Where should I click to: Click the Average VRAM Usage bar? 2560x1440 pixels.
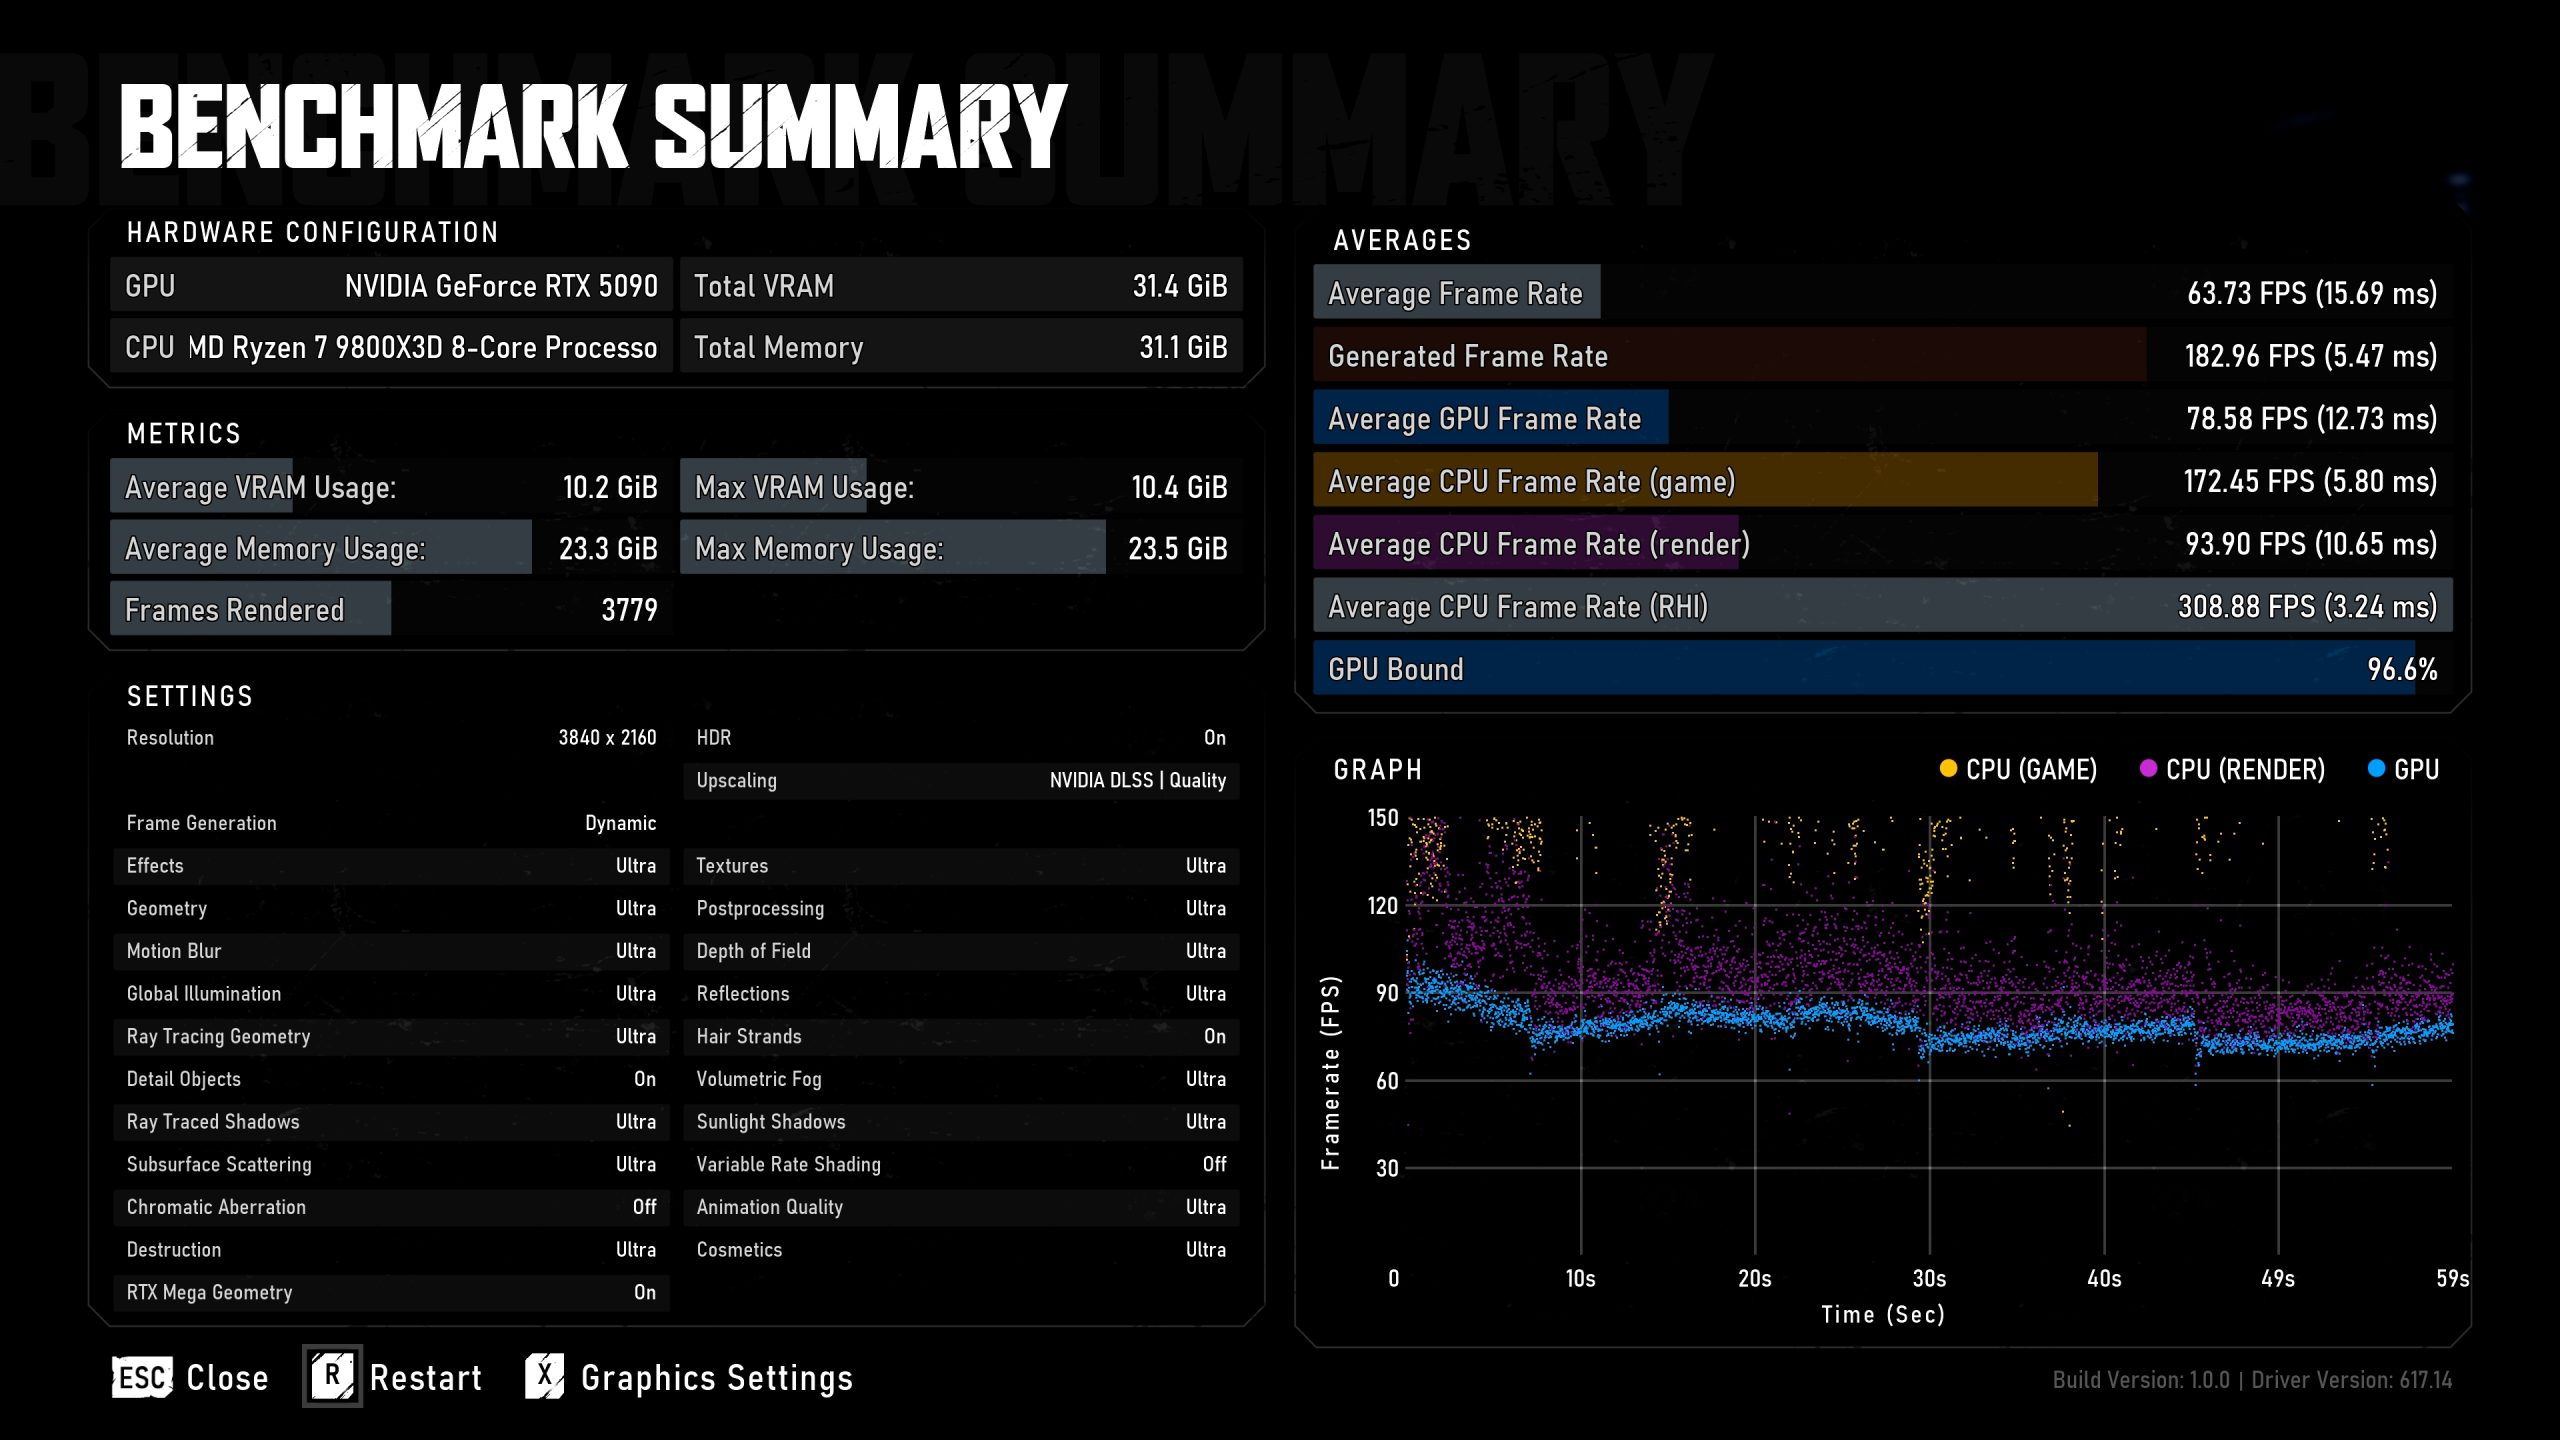tap(391, 487)
